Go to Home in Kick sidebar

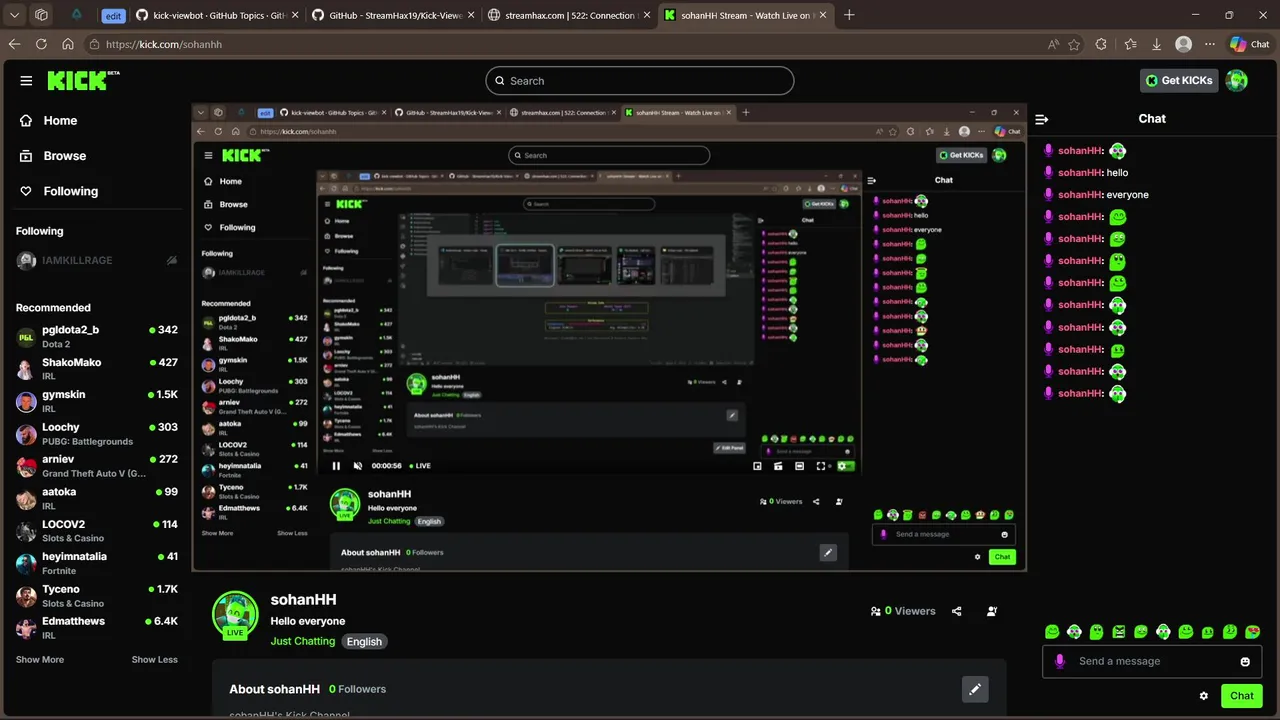tap(48, 120)
